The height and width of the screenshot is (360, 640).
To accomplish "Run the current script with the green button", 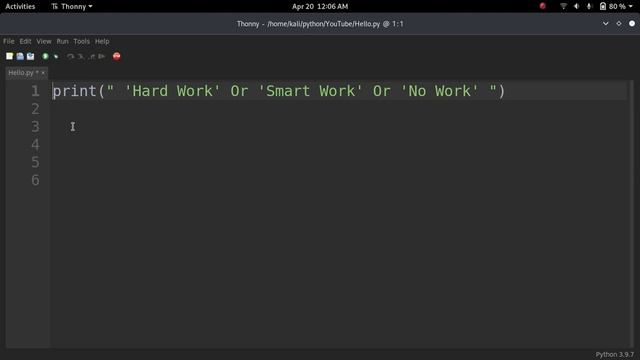I will 45,56.
